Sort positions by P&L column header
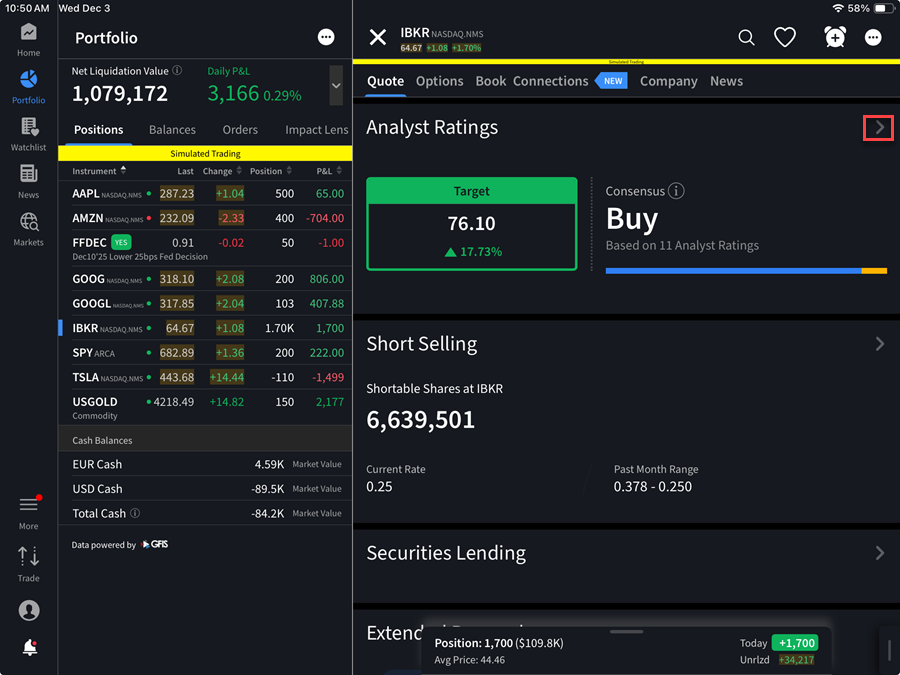Viewport: 900px width, 675px height. (327, 171)
